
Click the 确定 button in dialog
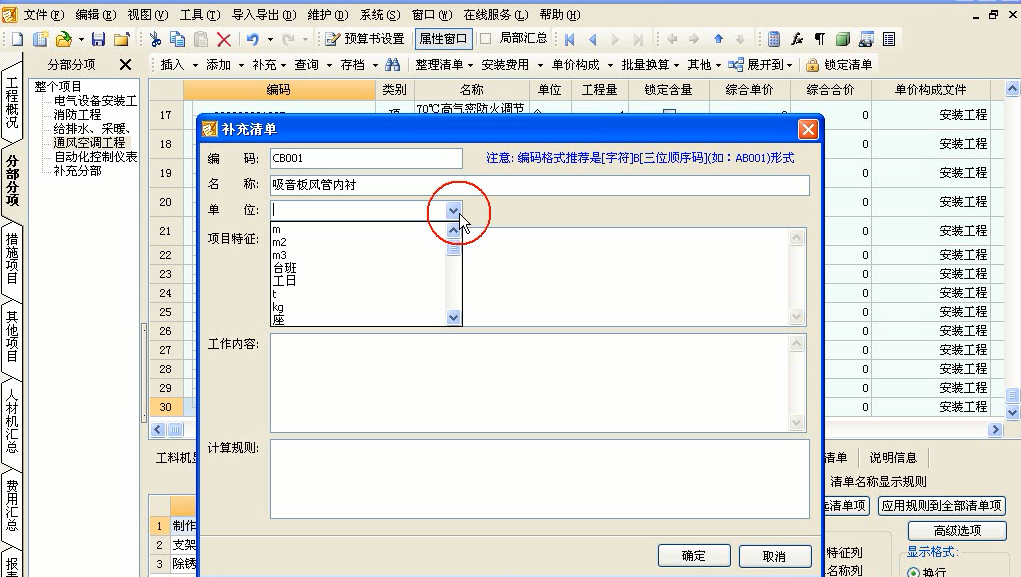click(693, 556)
